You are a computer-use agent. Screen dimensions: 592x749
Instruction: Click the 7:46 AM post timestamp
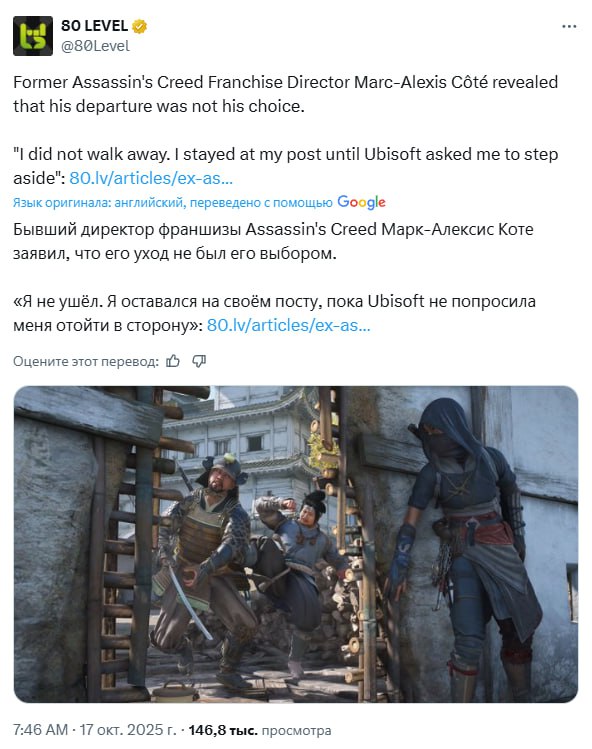point(41,730)
